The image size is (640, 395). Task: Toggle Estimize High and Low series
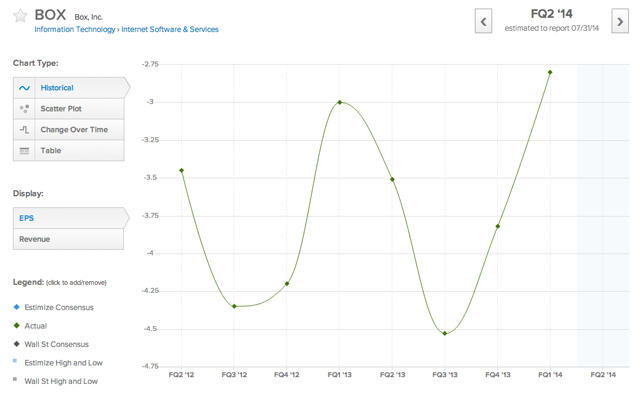[x=58, y=362]
